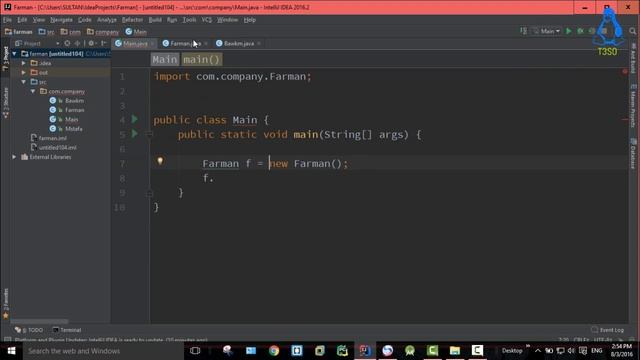Open Project panel settings gear
The width and height of the screenshot is (640, 360).
(x=92, y=43)
